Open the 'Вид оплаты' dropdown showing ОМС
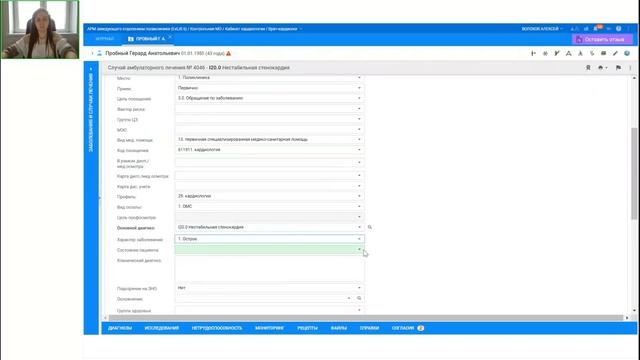 point(270,207)
